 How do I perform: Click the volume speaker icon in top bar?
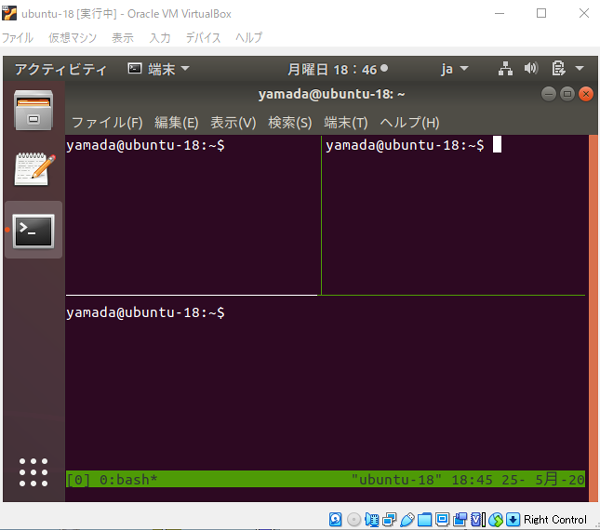pyautogui.click(x=531, y=69)
